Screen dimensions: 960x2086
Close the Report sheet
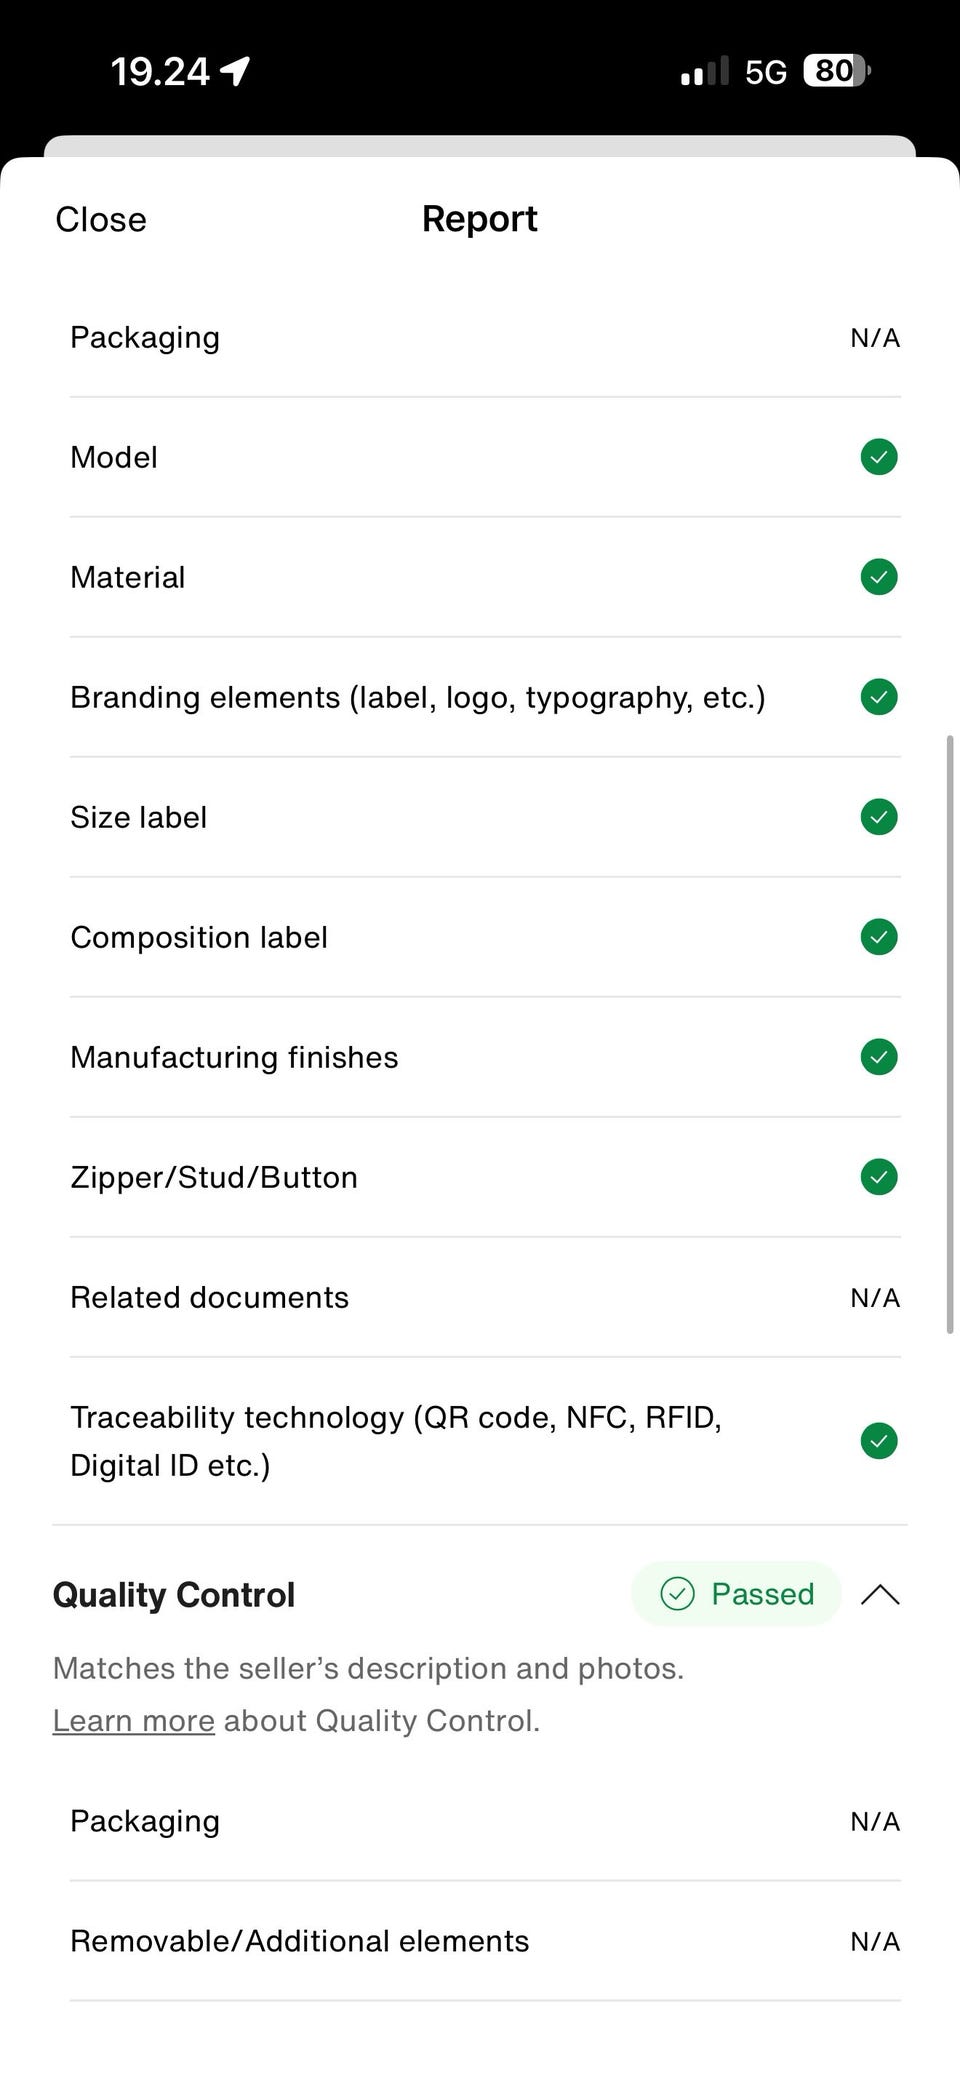pyautogui.click(x=101, y=219)
